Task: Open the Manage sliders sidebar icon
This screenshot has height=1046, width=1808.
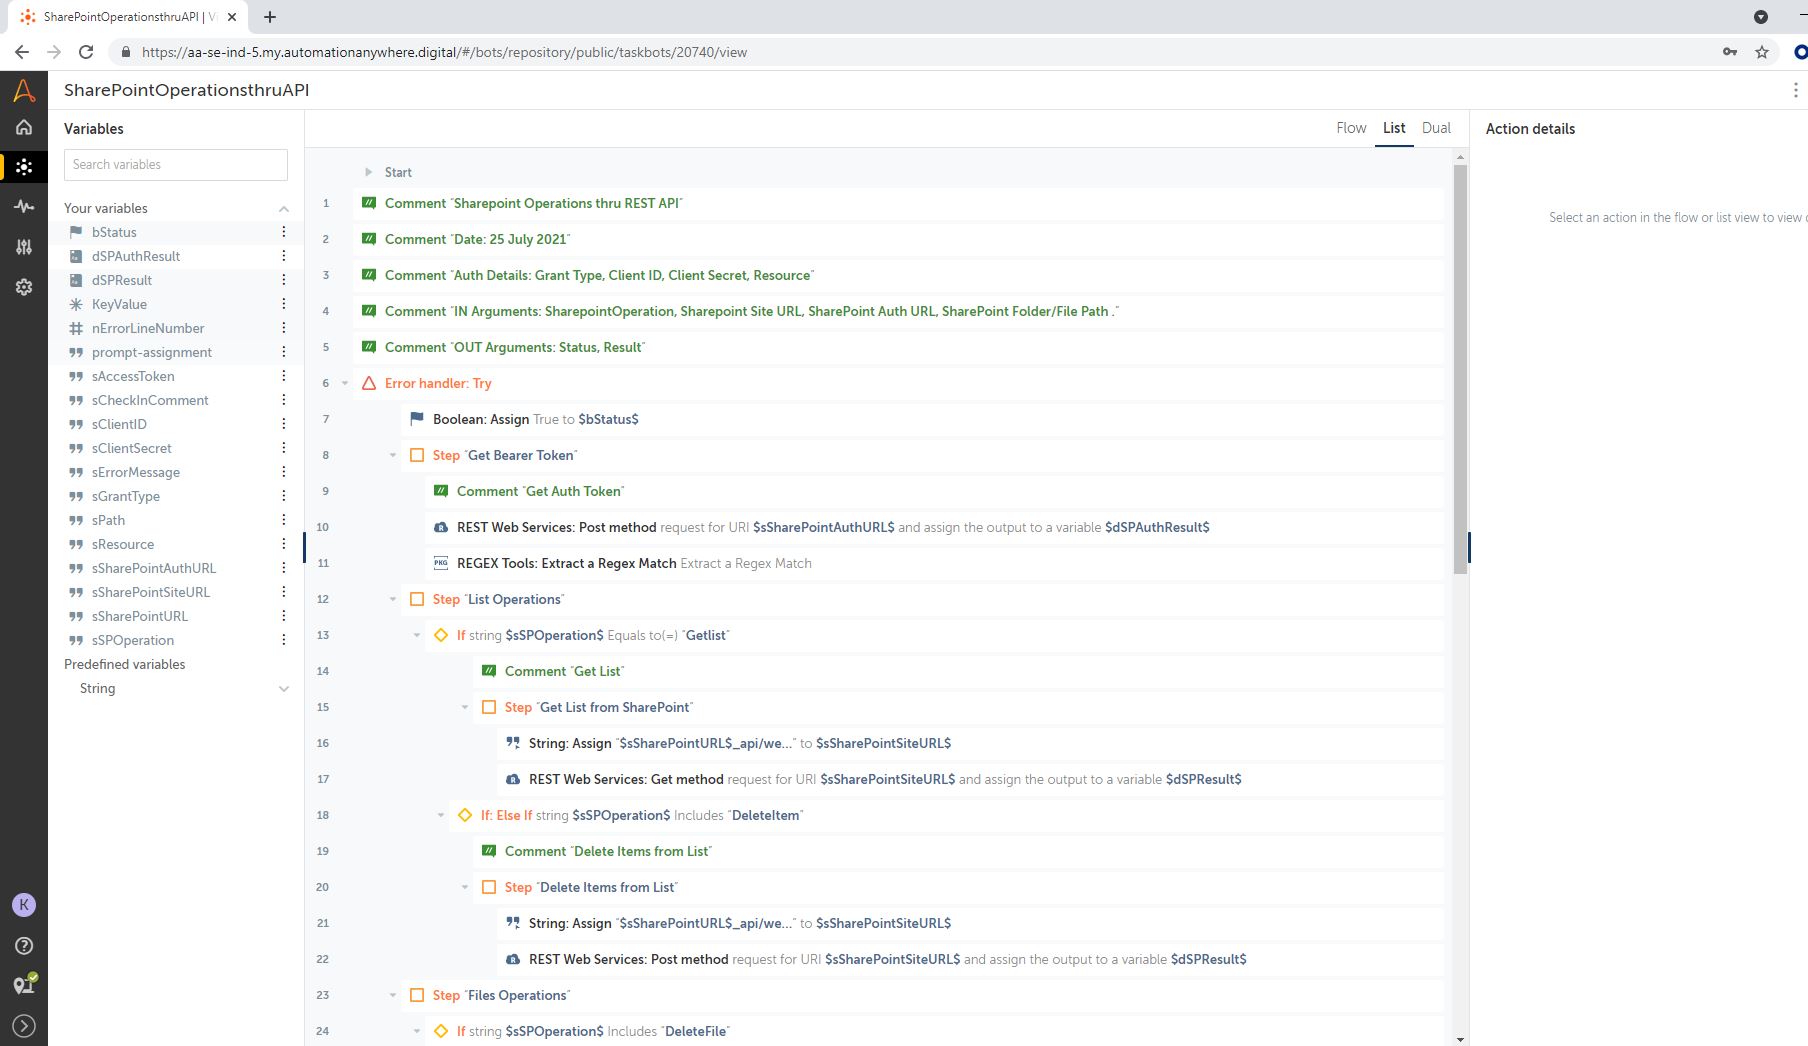Action: coord(24,247)
